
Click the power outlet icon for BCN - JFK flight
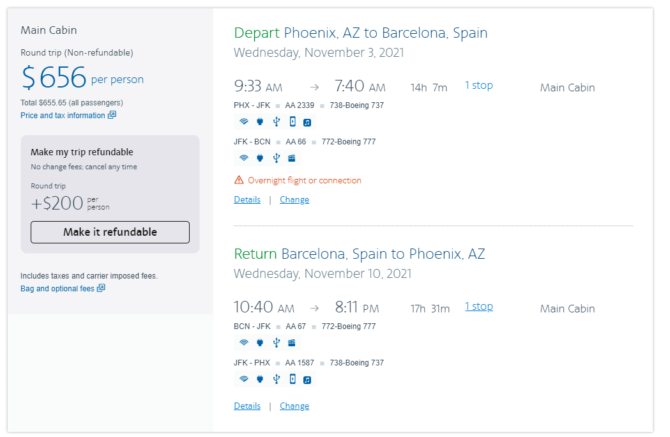260,343
